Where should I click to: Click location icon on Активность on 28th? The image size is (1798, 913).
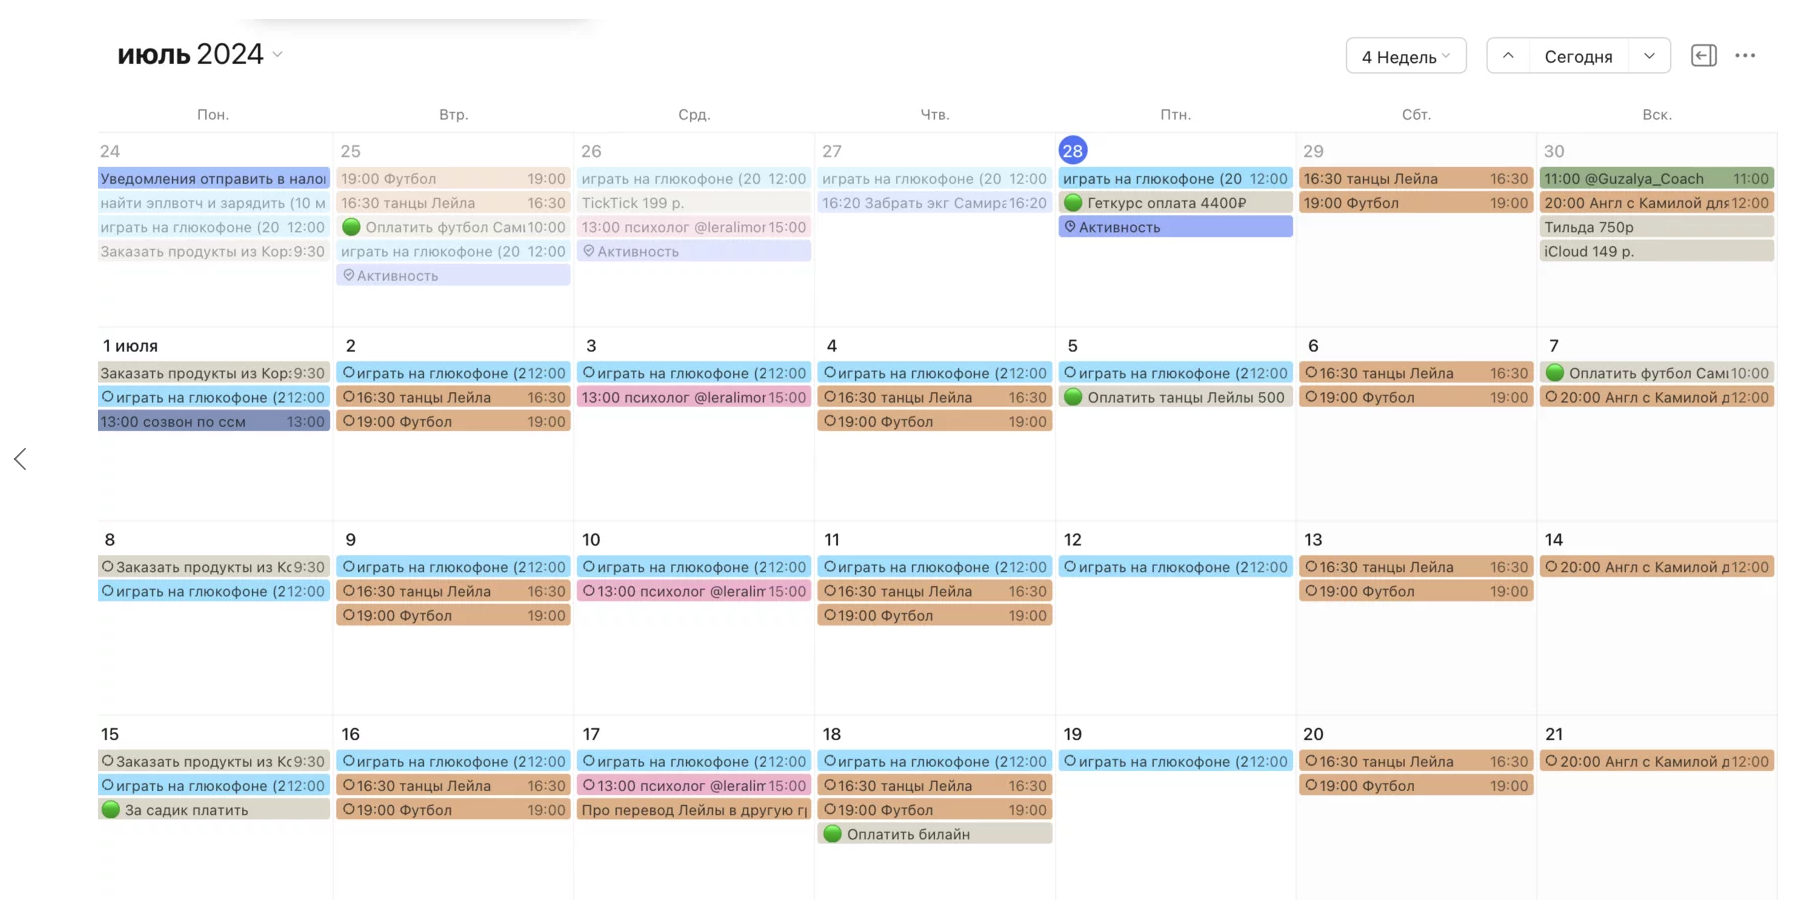(1070, 227)
